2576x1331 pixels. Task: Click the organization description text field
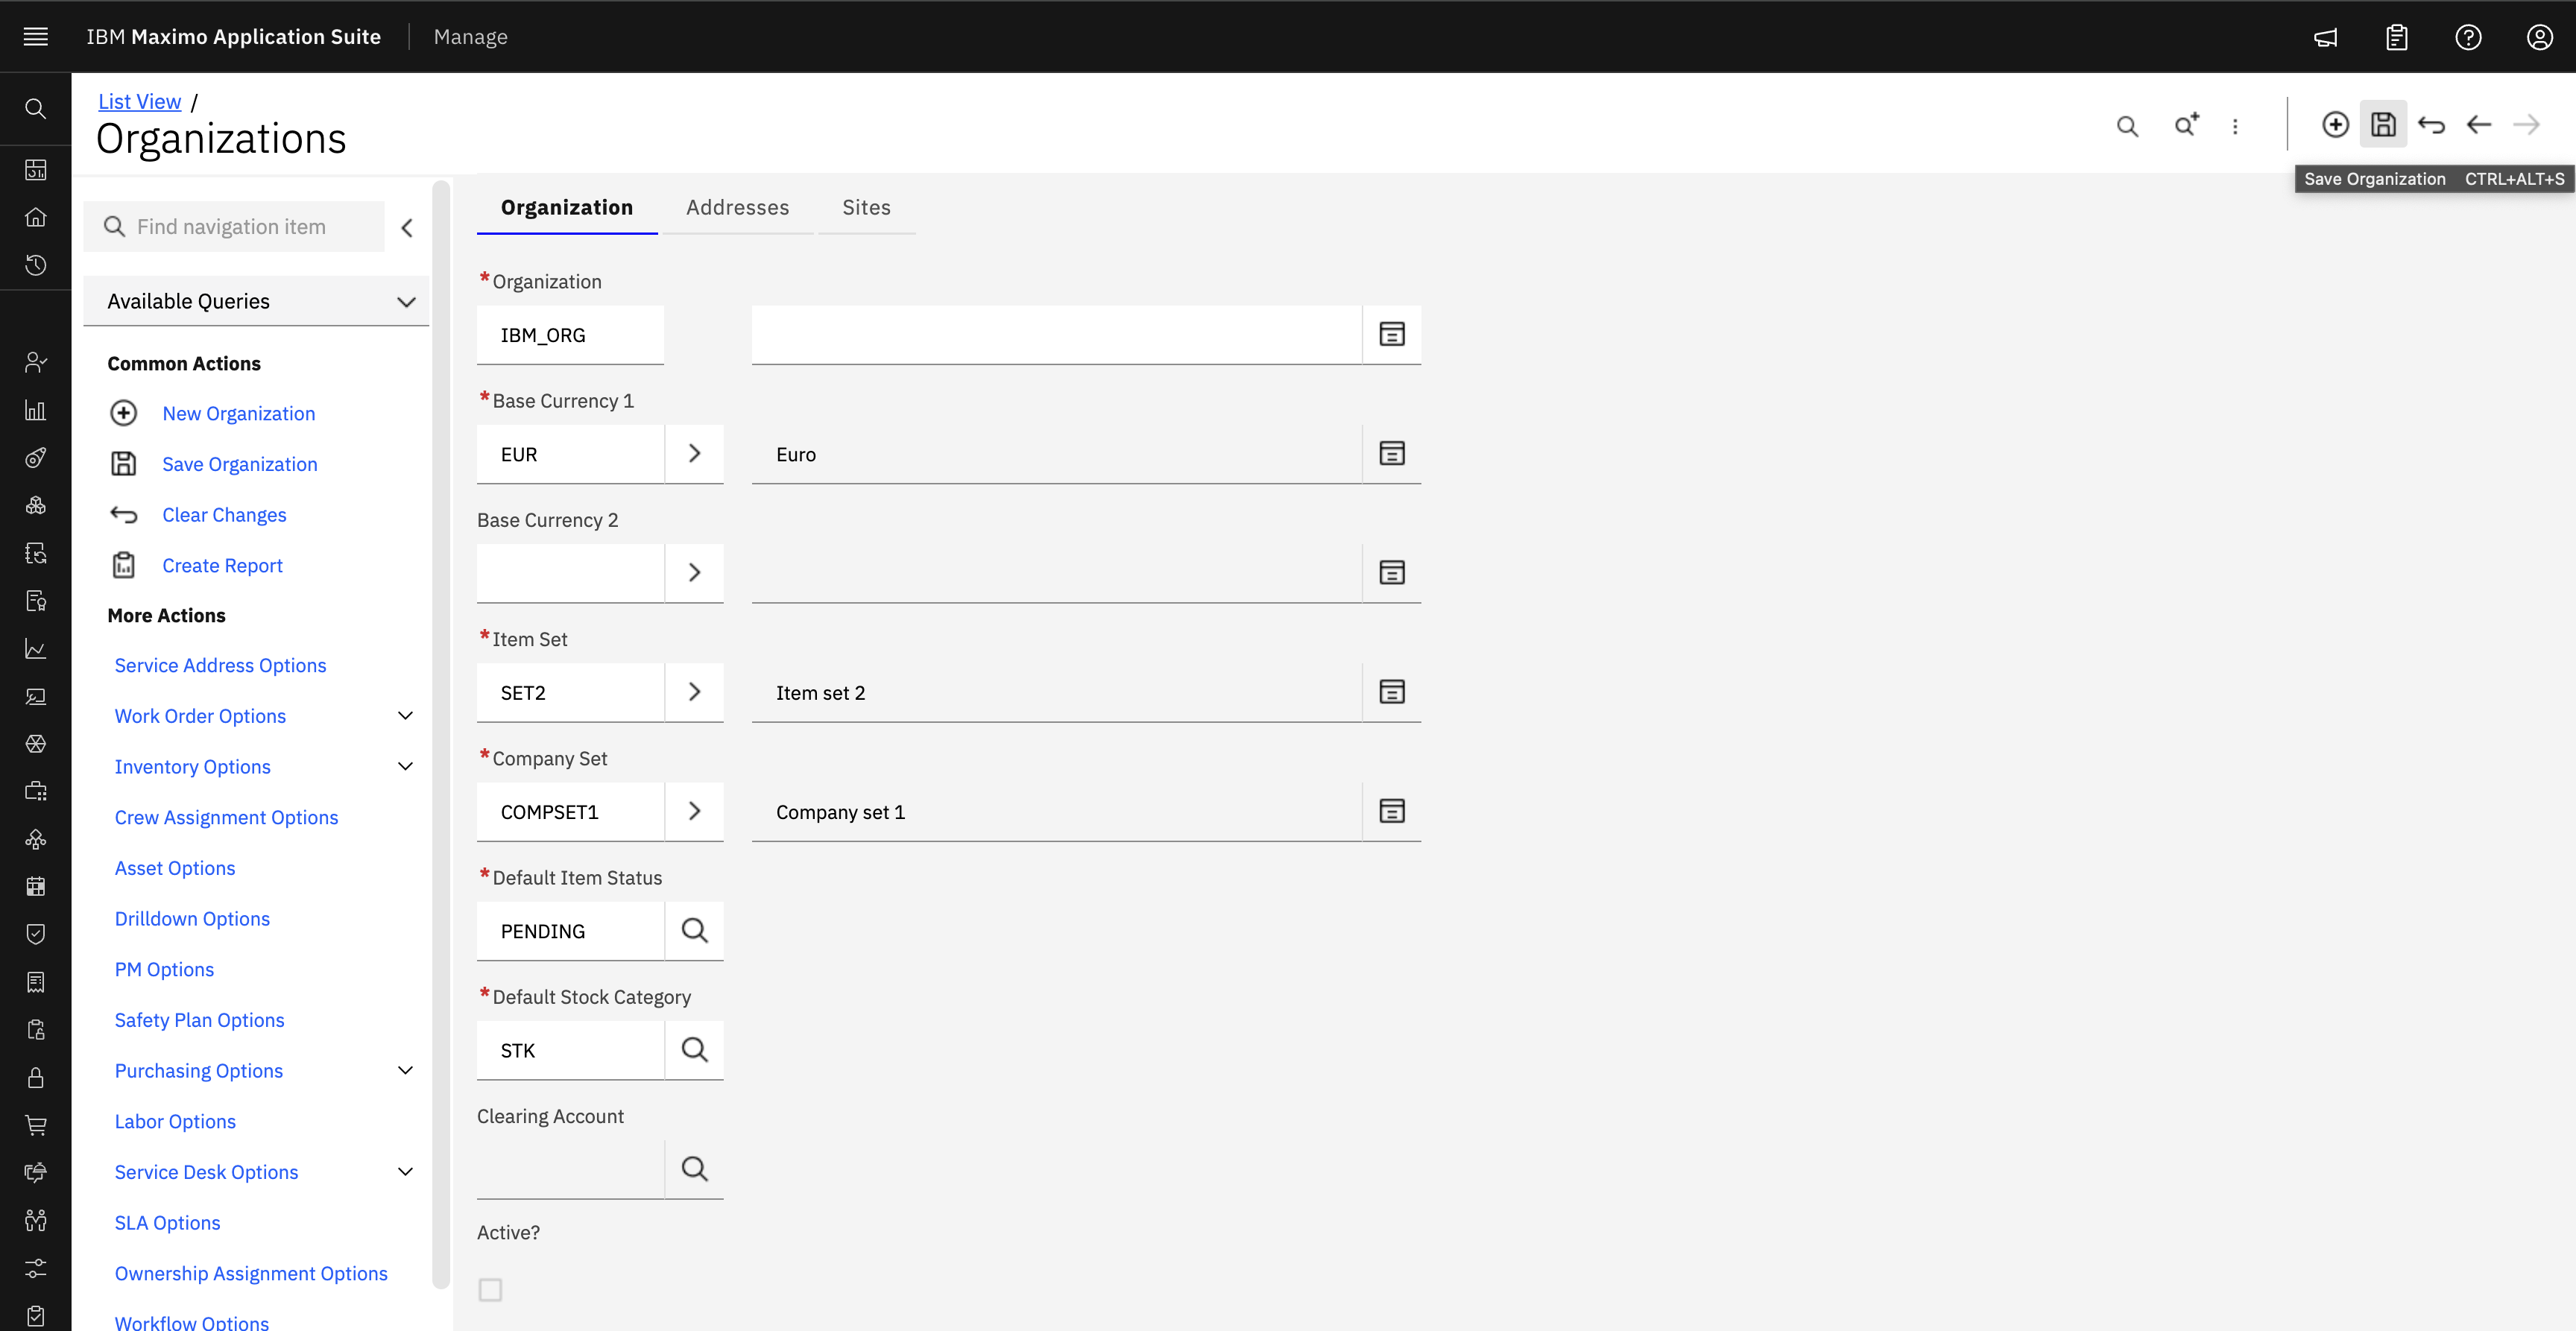(1057, 334)
